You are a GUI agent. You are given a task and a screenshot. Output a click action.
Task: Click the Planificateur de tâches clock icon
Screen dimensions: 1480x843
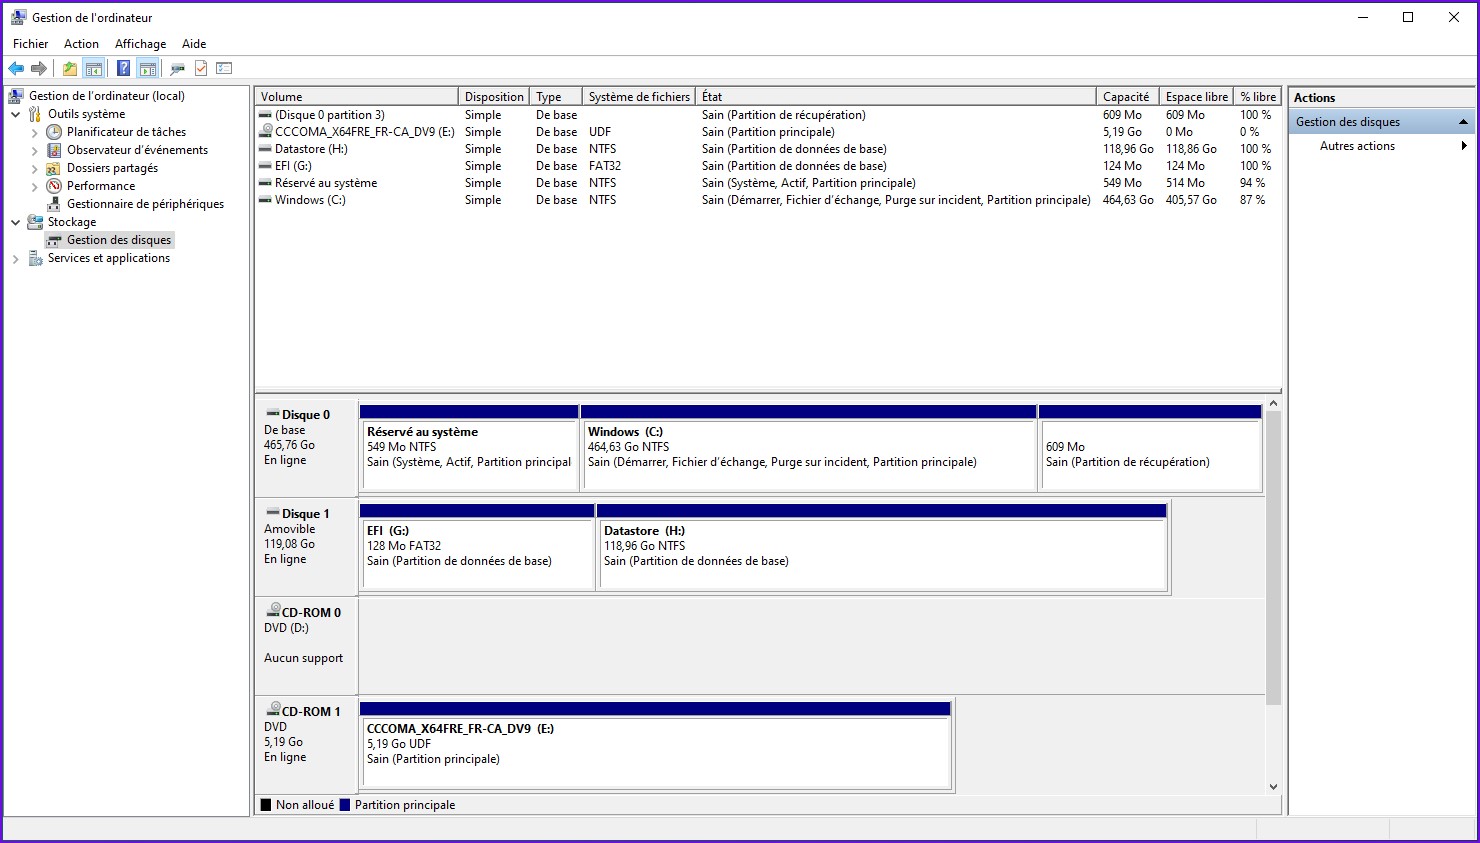54,132
